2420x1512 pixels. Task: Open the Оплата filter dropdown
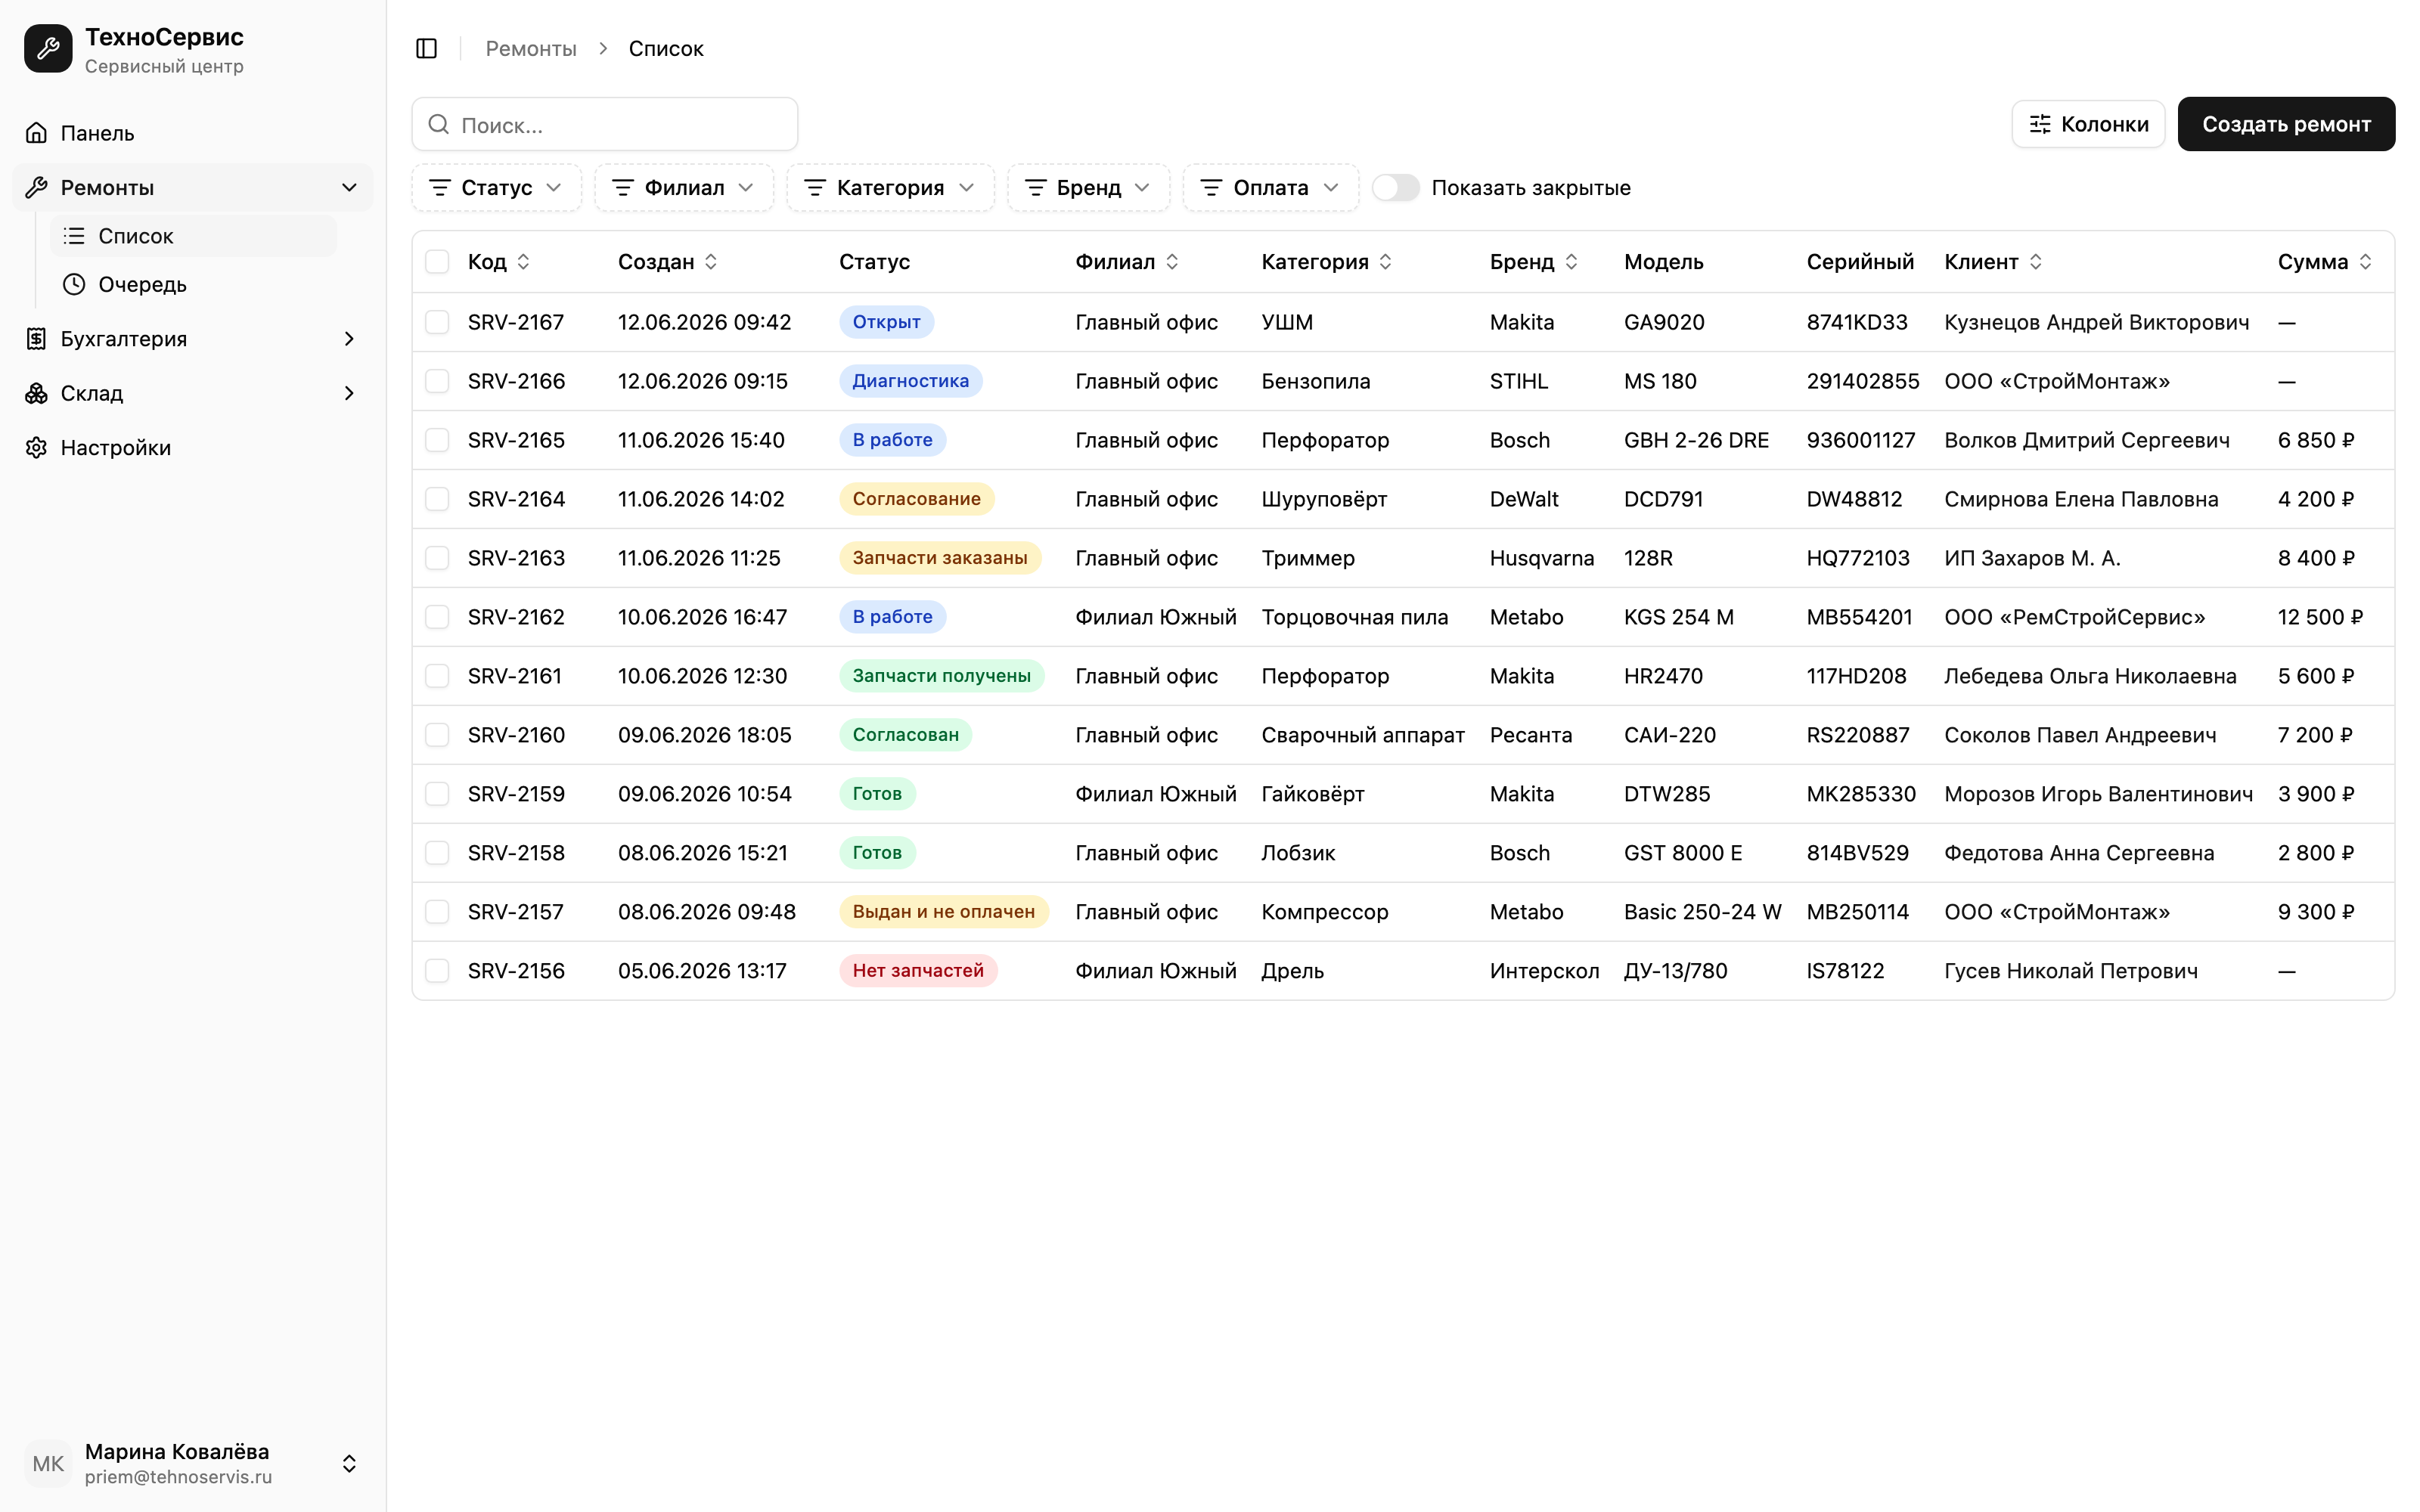[1270, 187]
